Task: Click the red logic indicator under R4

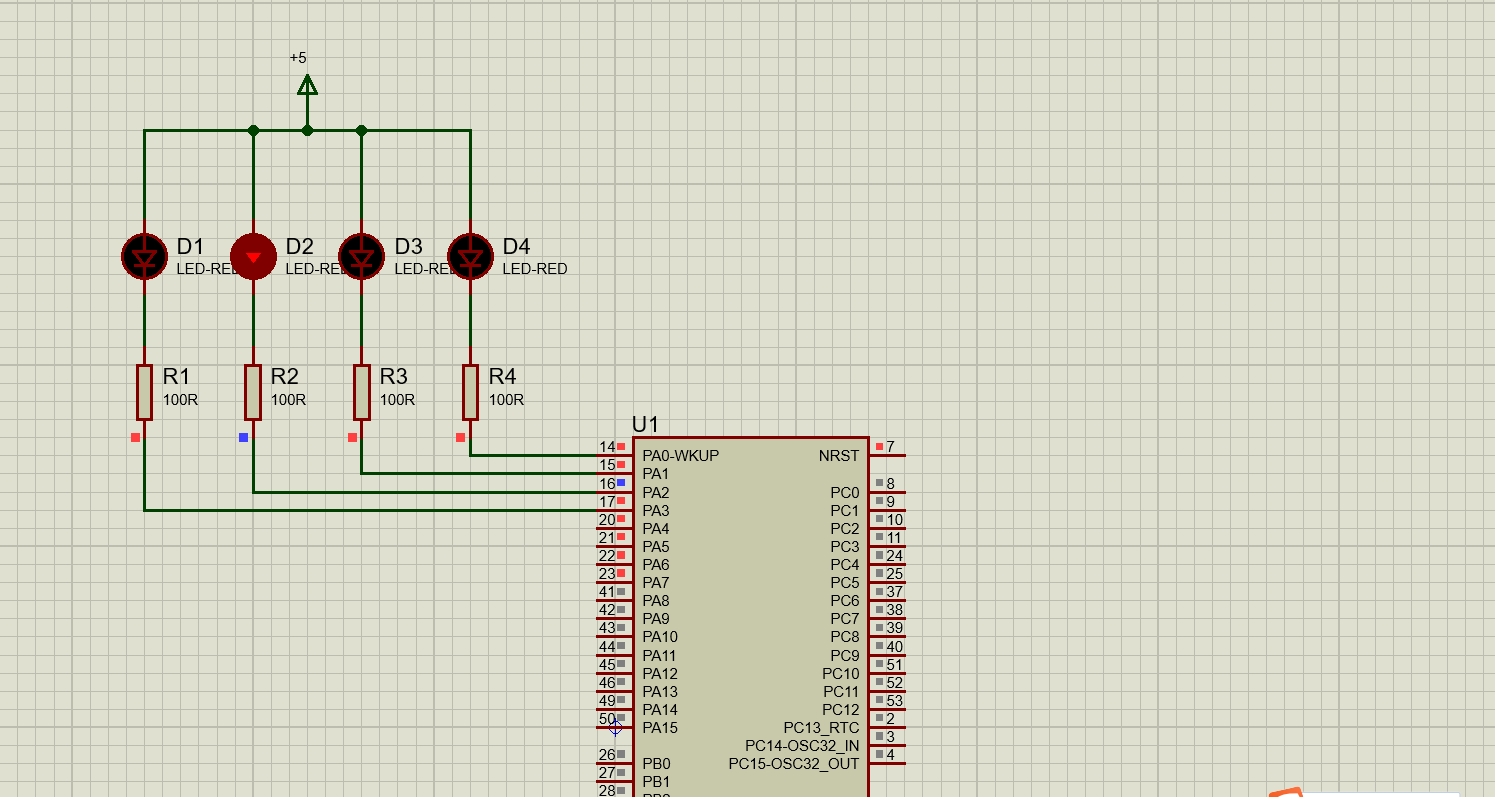Action: (x=460, y=437)
